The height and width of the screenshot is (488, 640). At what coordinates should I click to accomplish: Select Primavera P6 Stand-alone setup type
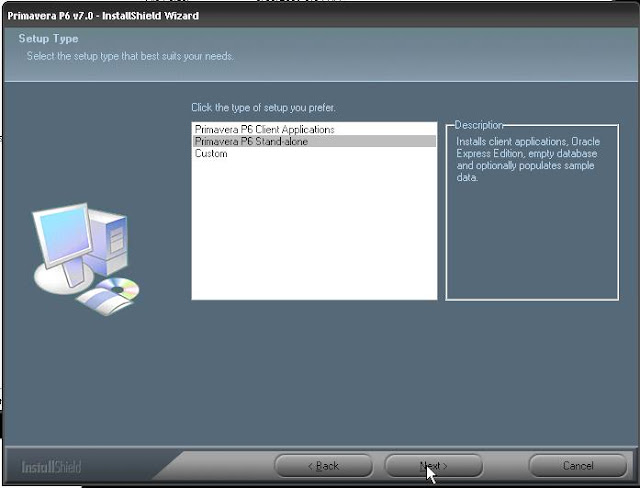click(314, 141)
